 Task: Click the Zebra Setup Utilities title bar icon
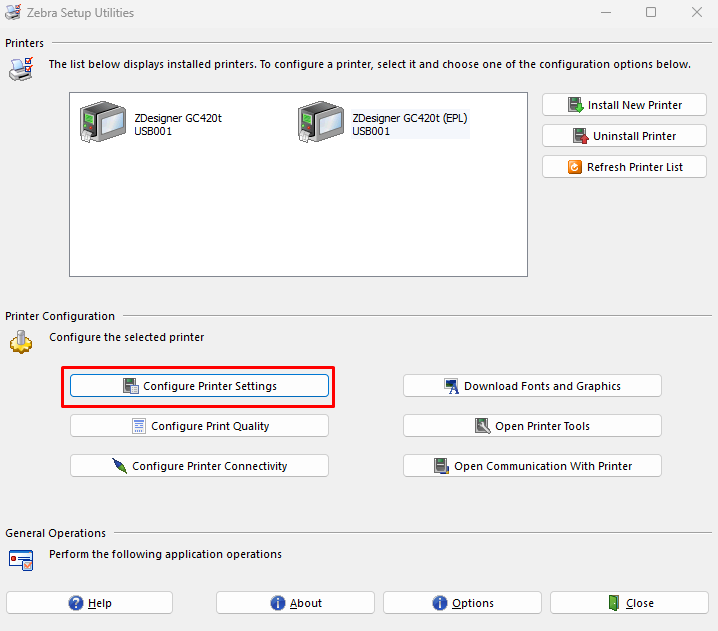pyautogui.click(x=13, y=12)
